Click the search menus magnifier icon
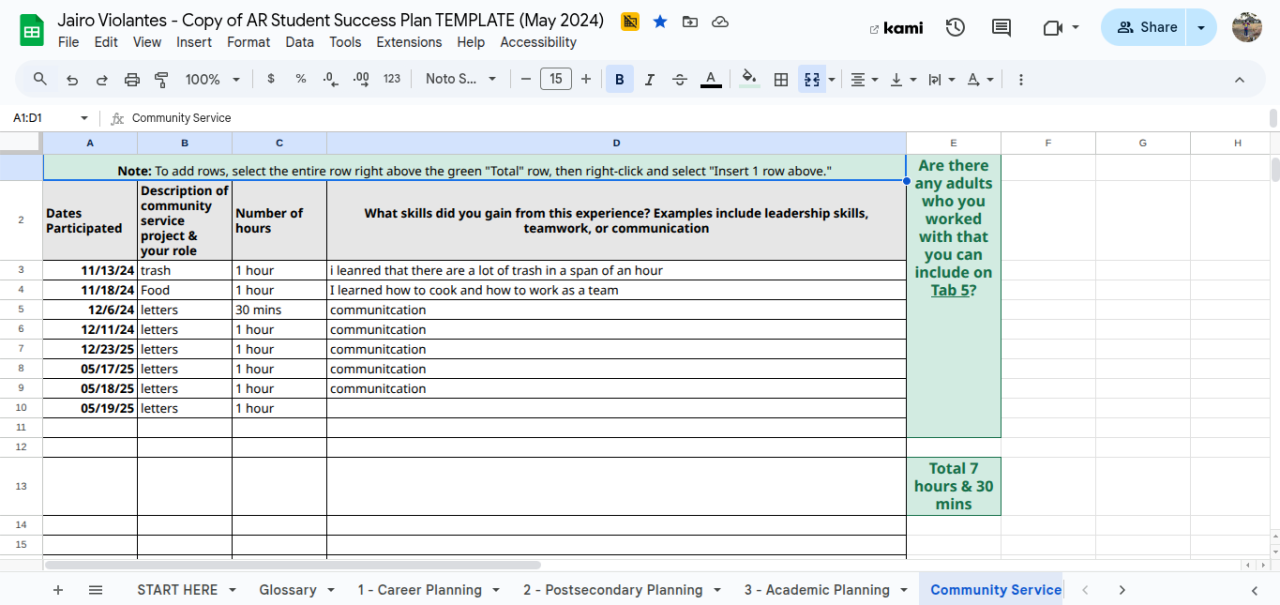This screenshot has height=605, width=1280. coord(40,79)
